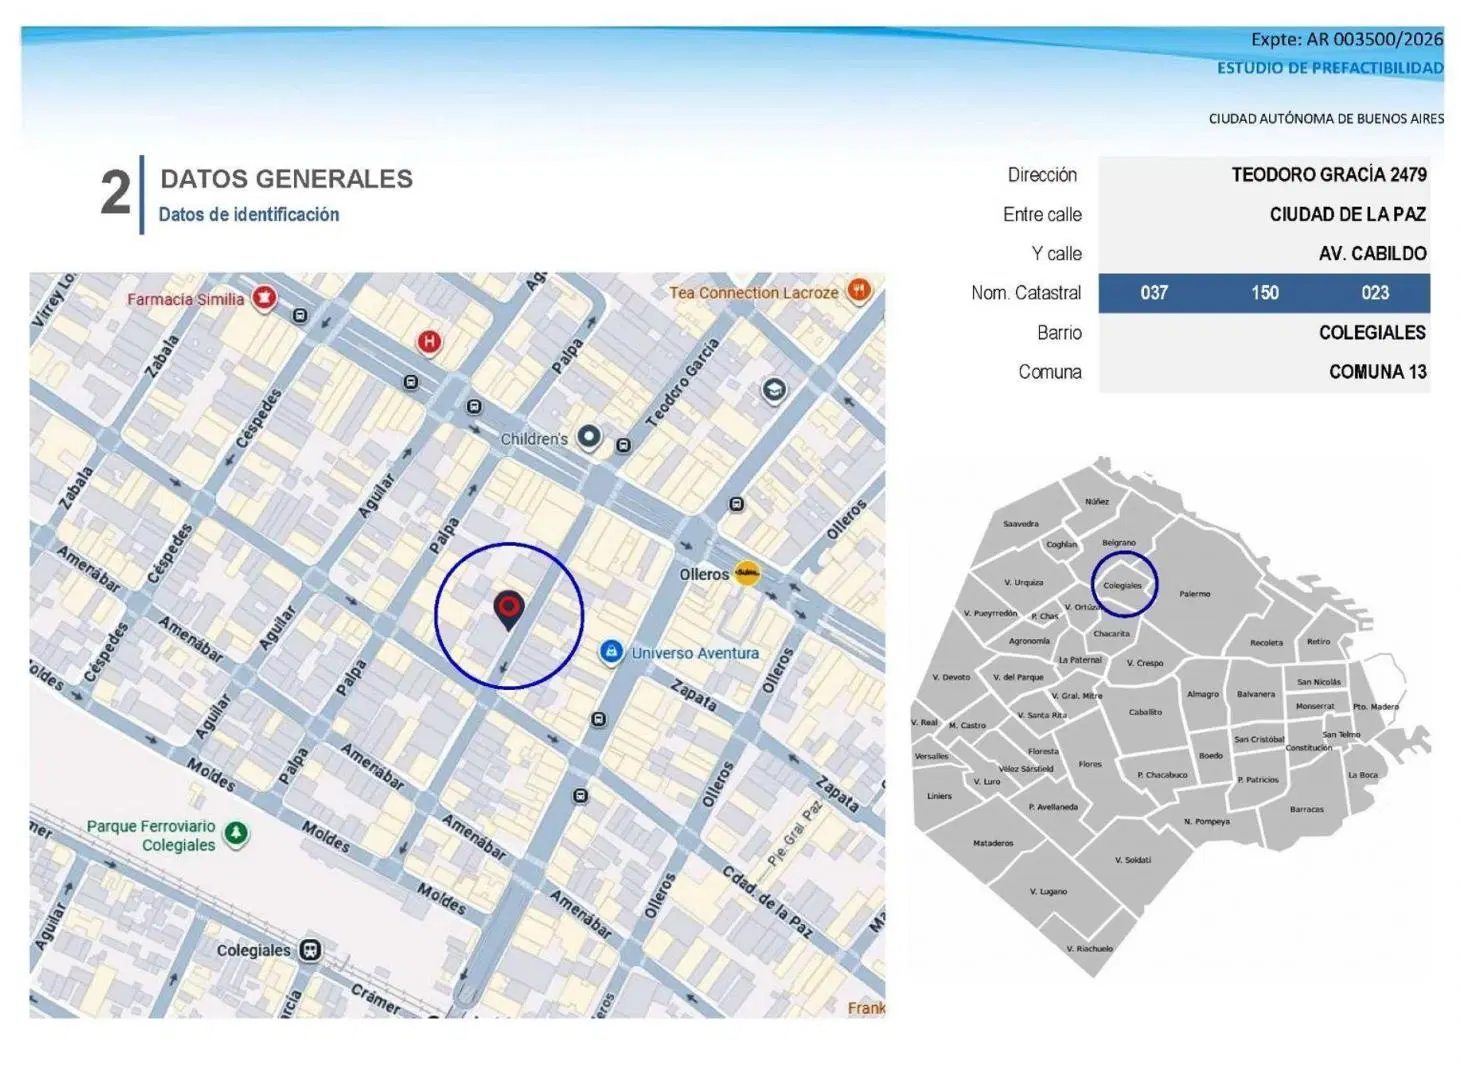Screen dimensions: 1461x1080
Task: Click the Datos de identificación subtitle
Action: pyautogui.click(x=249, y=214)
